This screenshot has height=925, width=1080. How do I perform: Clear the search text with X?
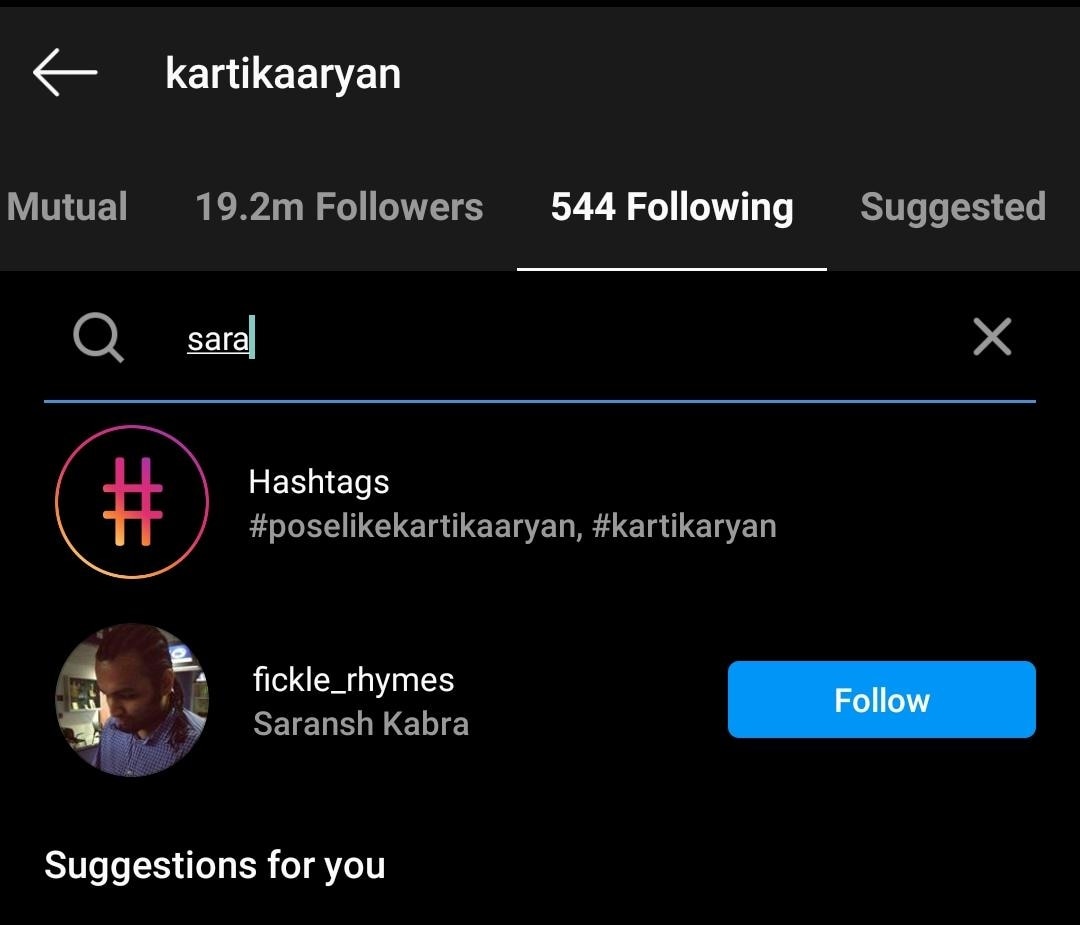992,338
